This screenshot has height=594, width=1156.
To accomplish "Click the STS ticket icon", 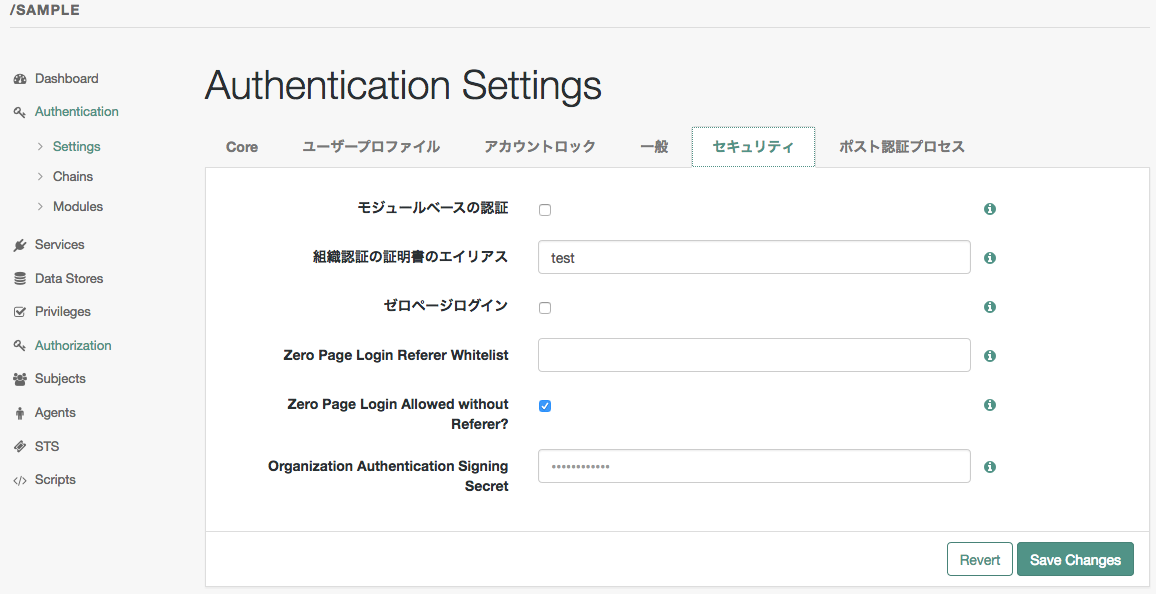I will tap(19, 447).
